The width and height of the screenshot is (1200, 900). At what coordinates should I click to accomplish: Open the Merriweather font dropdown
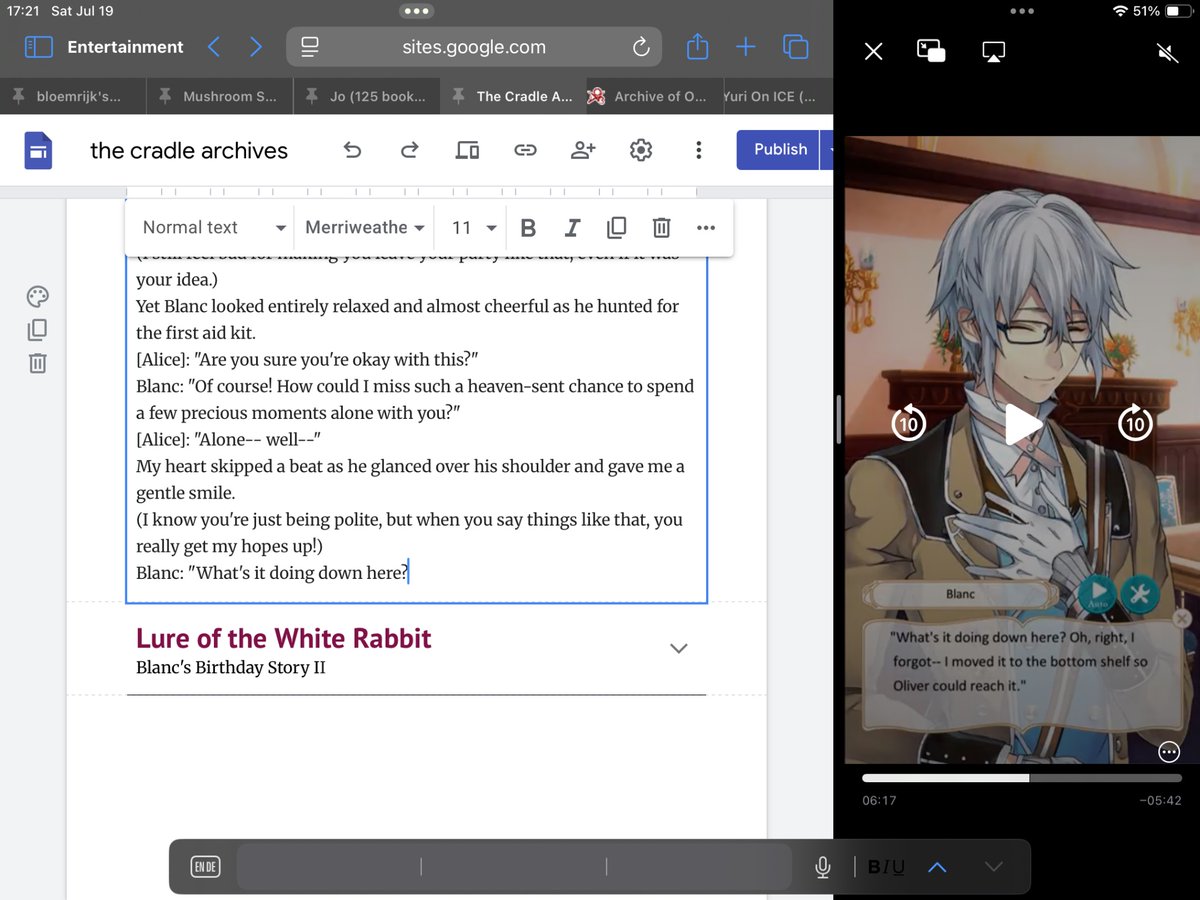pyautogui.click(x=365, y=228)
